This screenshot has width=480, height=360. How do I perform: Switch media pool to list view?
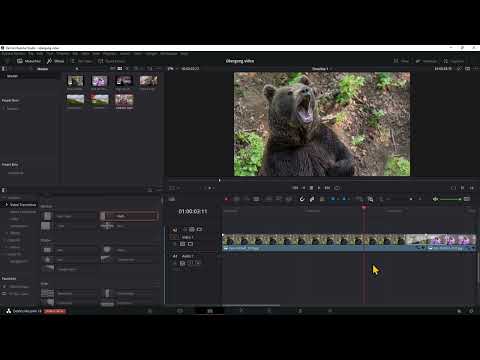click(x=127, y=68)
